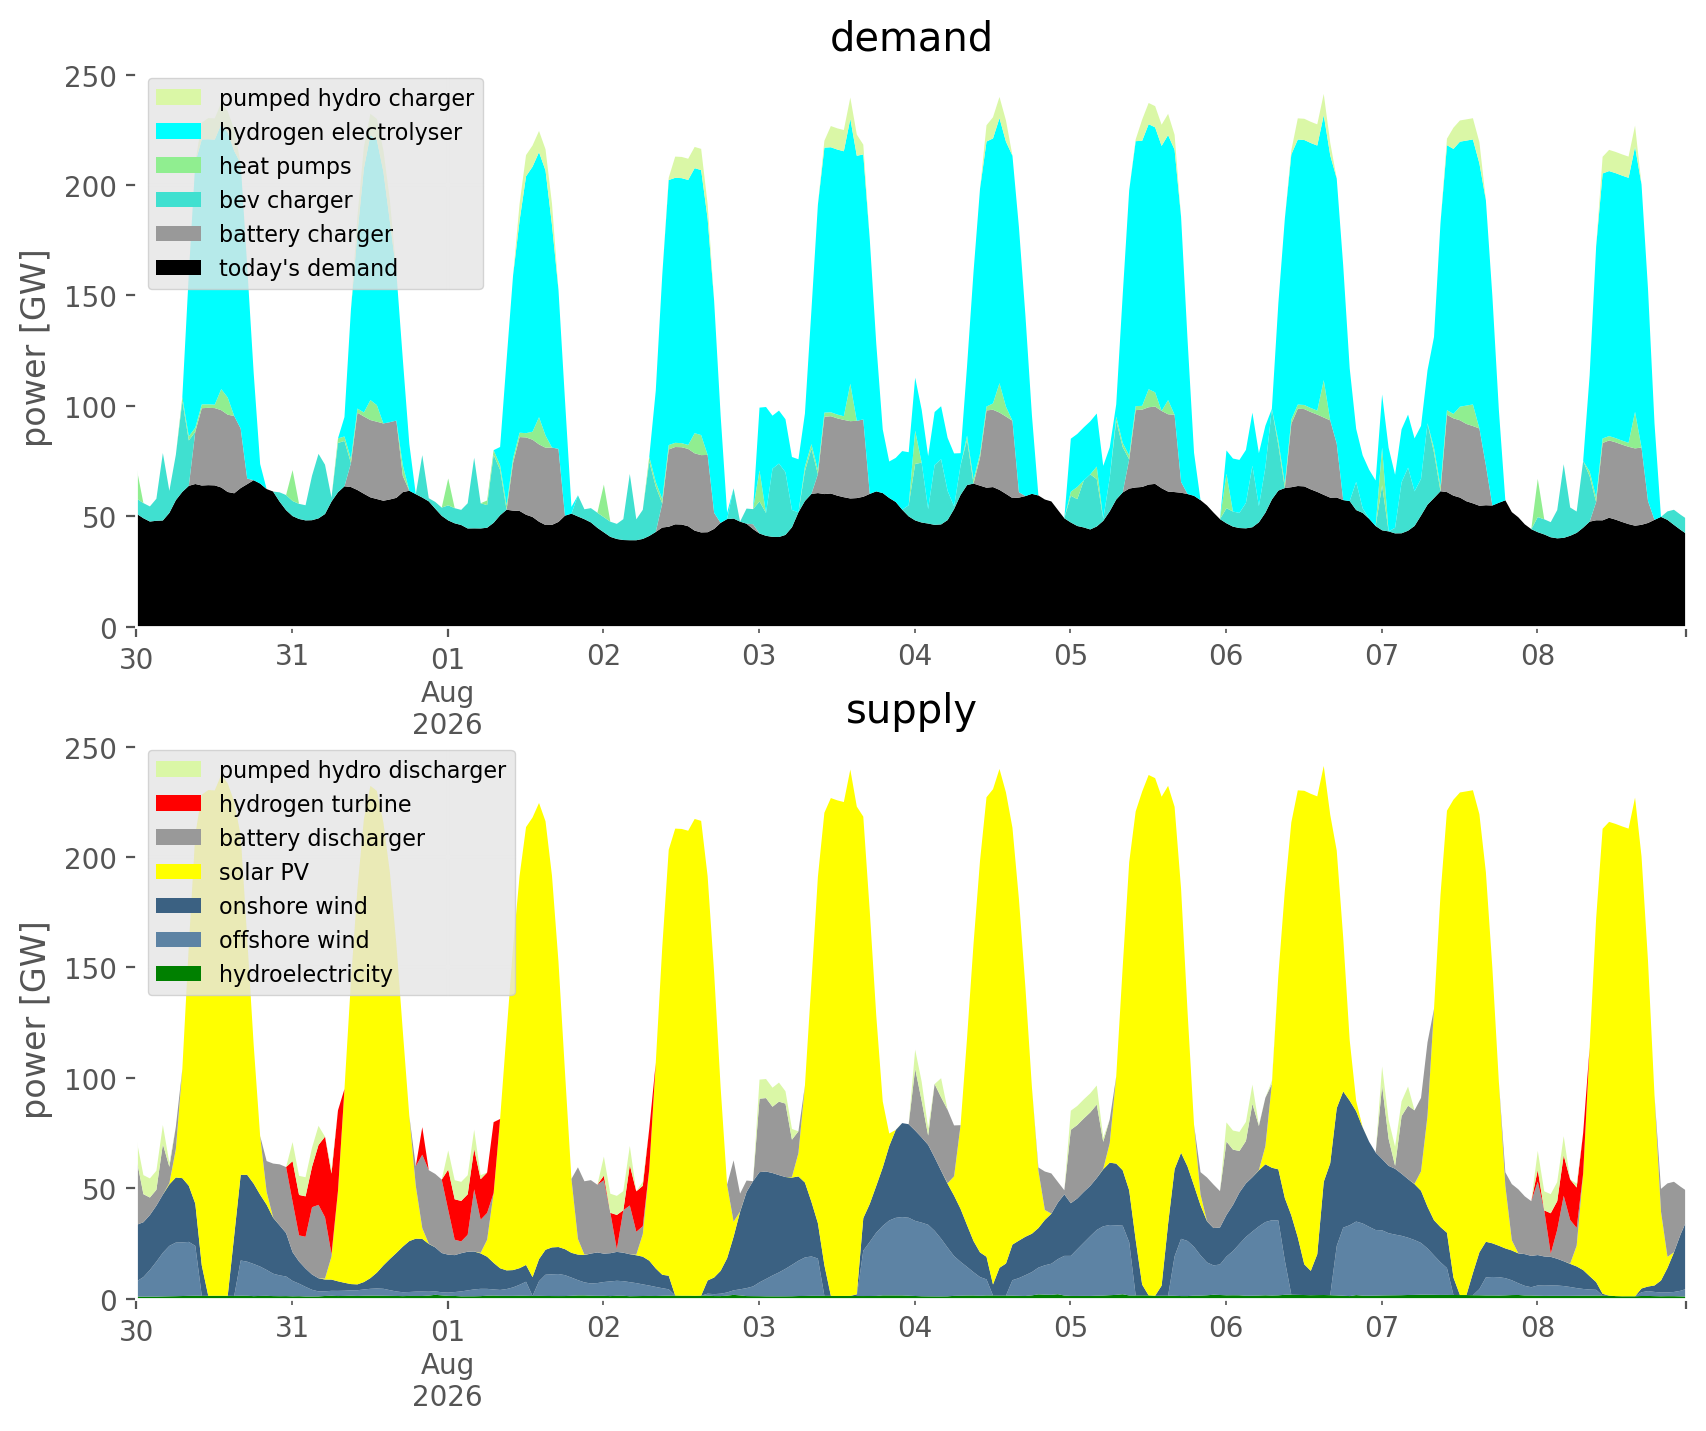Select the demand chart "power [GW]" axis label
This screenshot has height=1431, width=1706.
[36, 349]
